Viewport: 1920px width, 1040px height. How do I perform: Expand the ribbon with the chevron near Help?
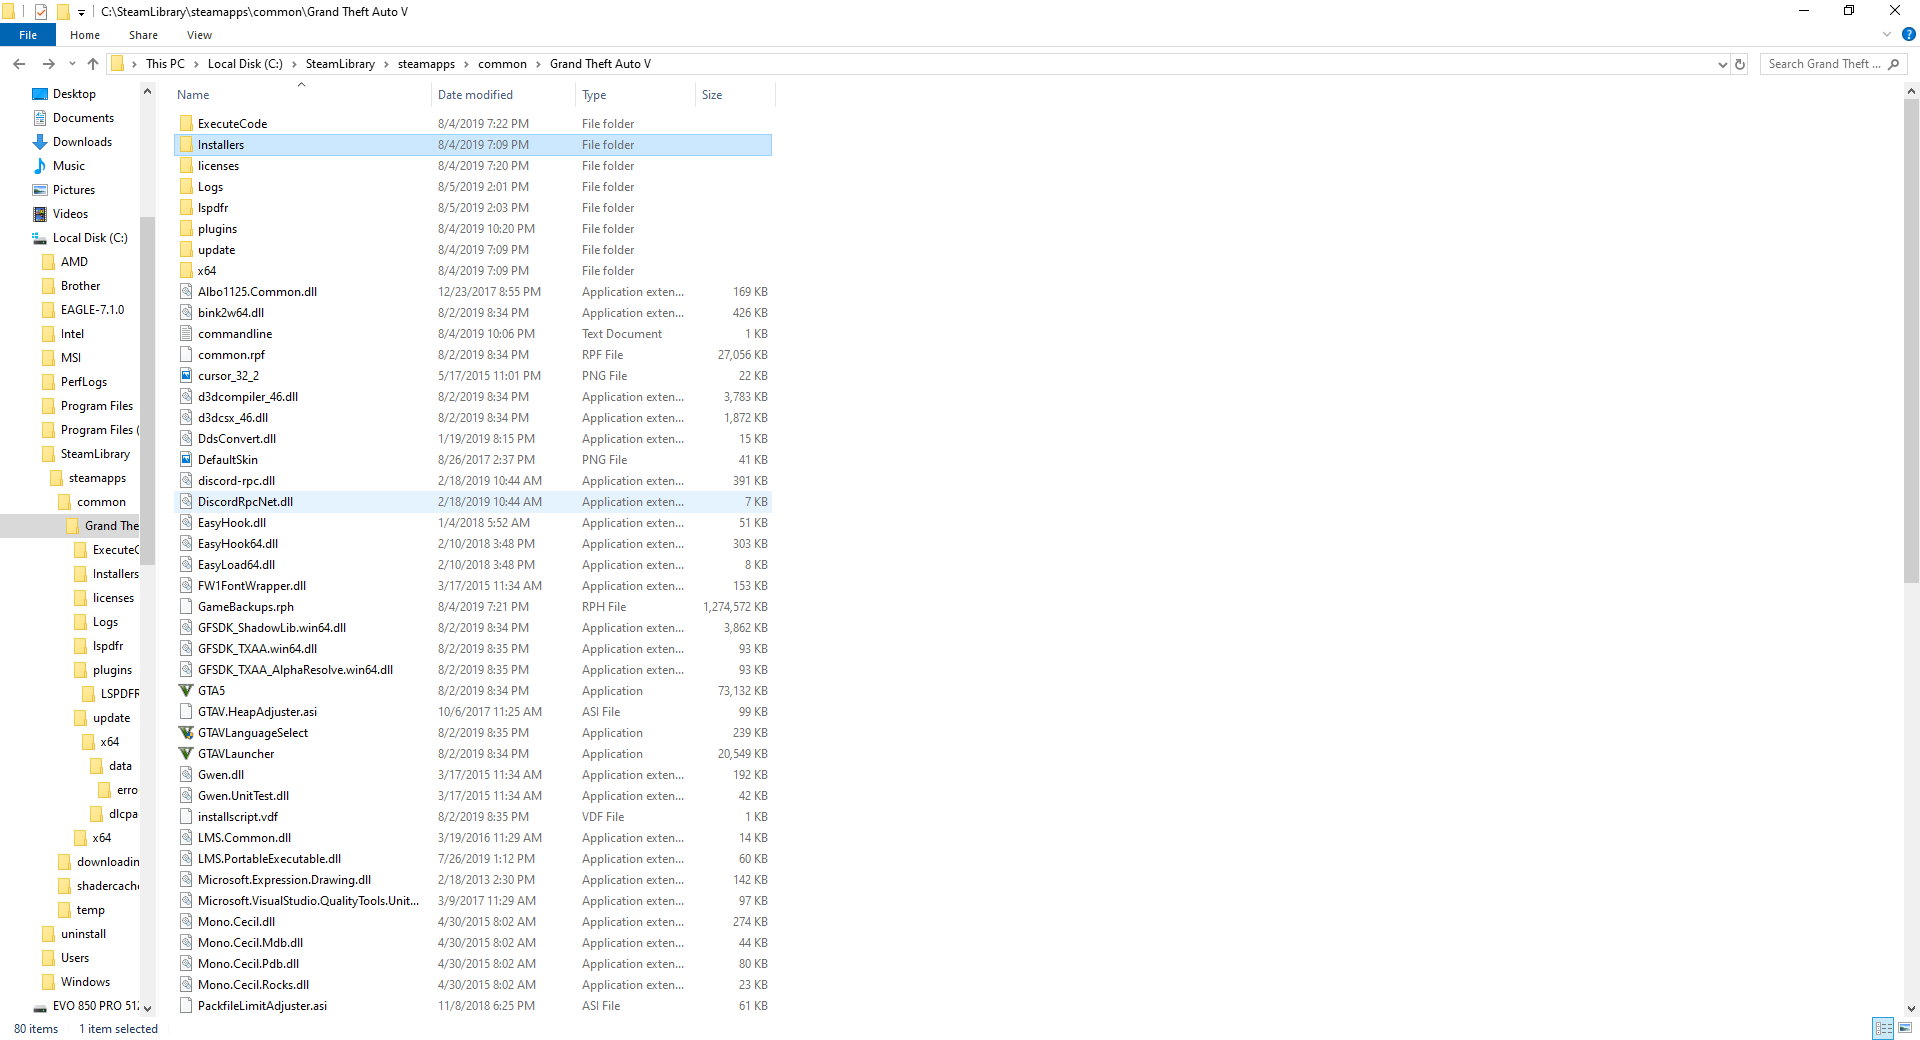click(x=1887, y=35)
